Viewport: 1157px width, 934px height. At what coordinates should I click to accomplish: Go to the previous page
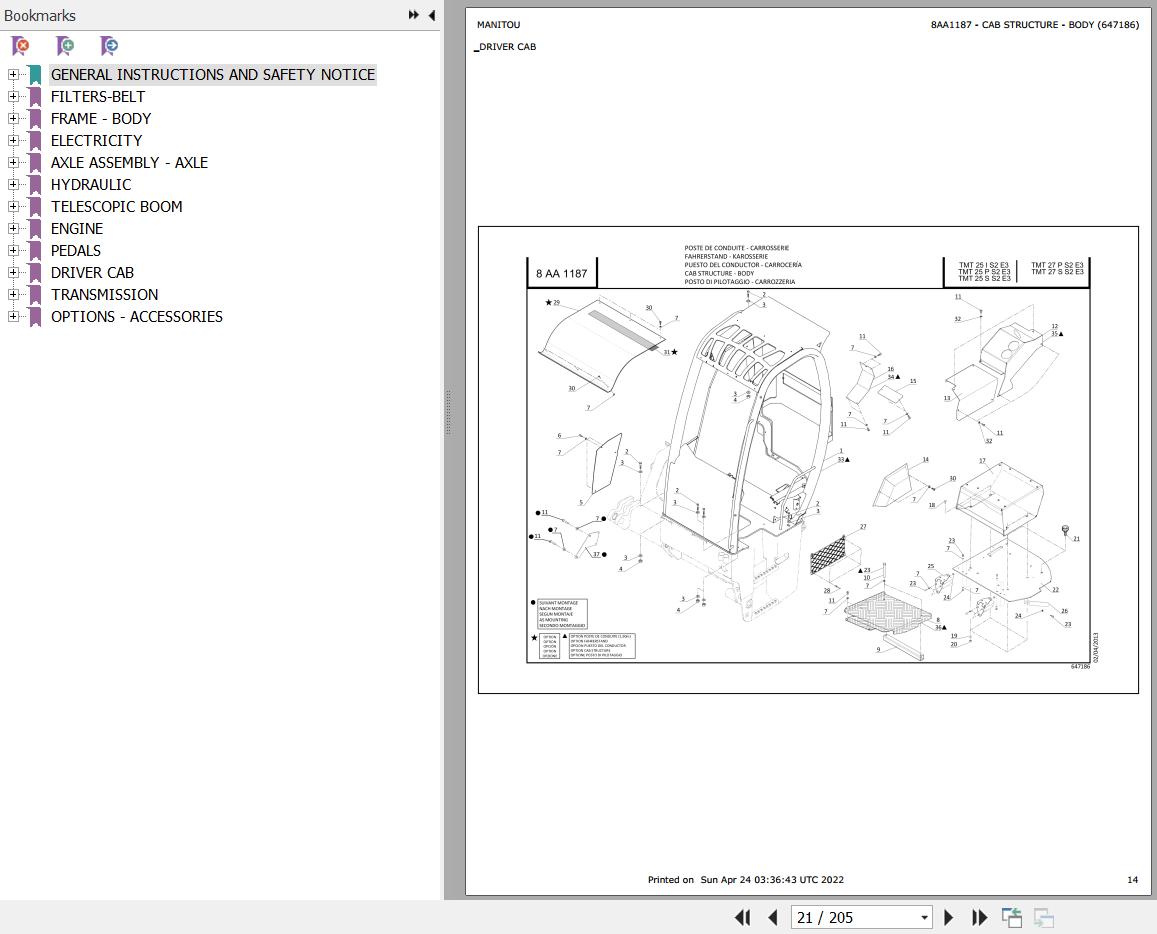pos(773,917)
